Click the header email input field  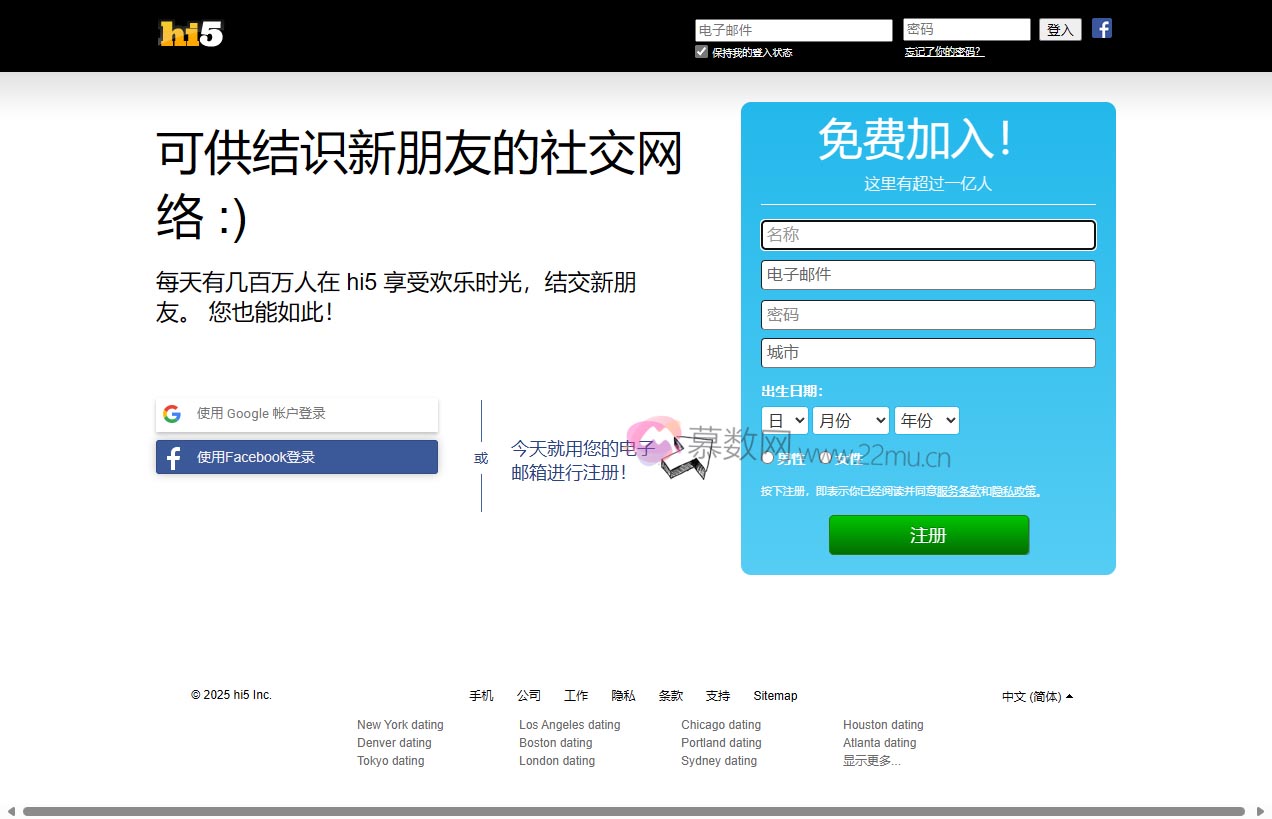(x=793, y=30)
